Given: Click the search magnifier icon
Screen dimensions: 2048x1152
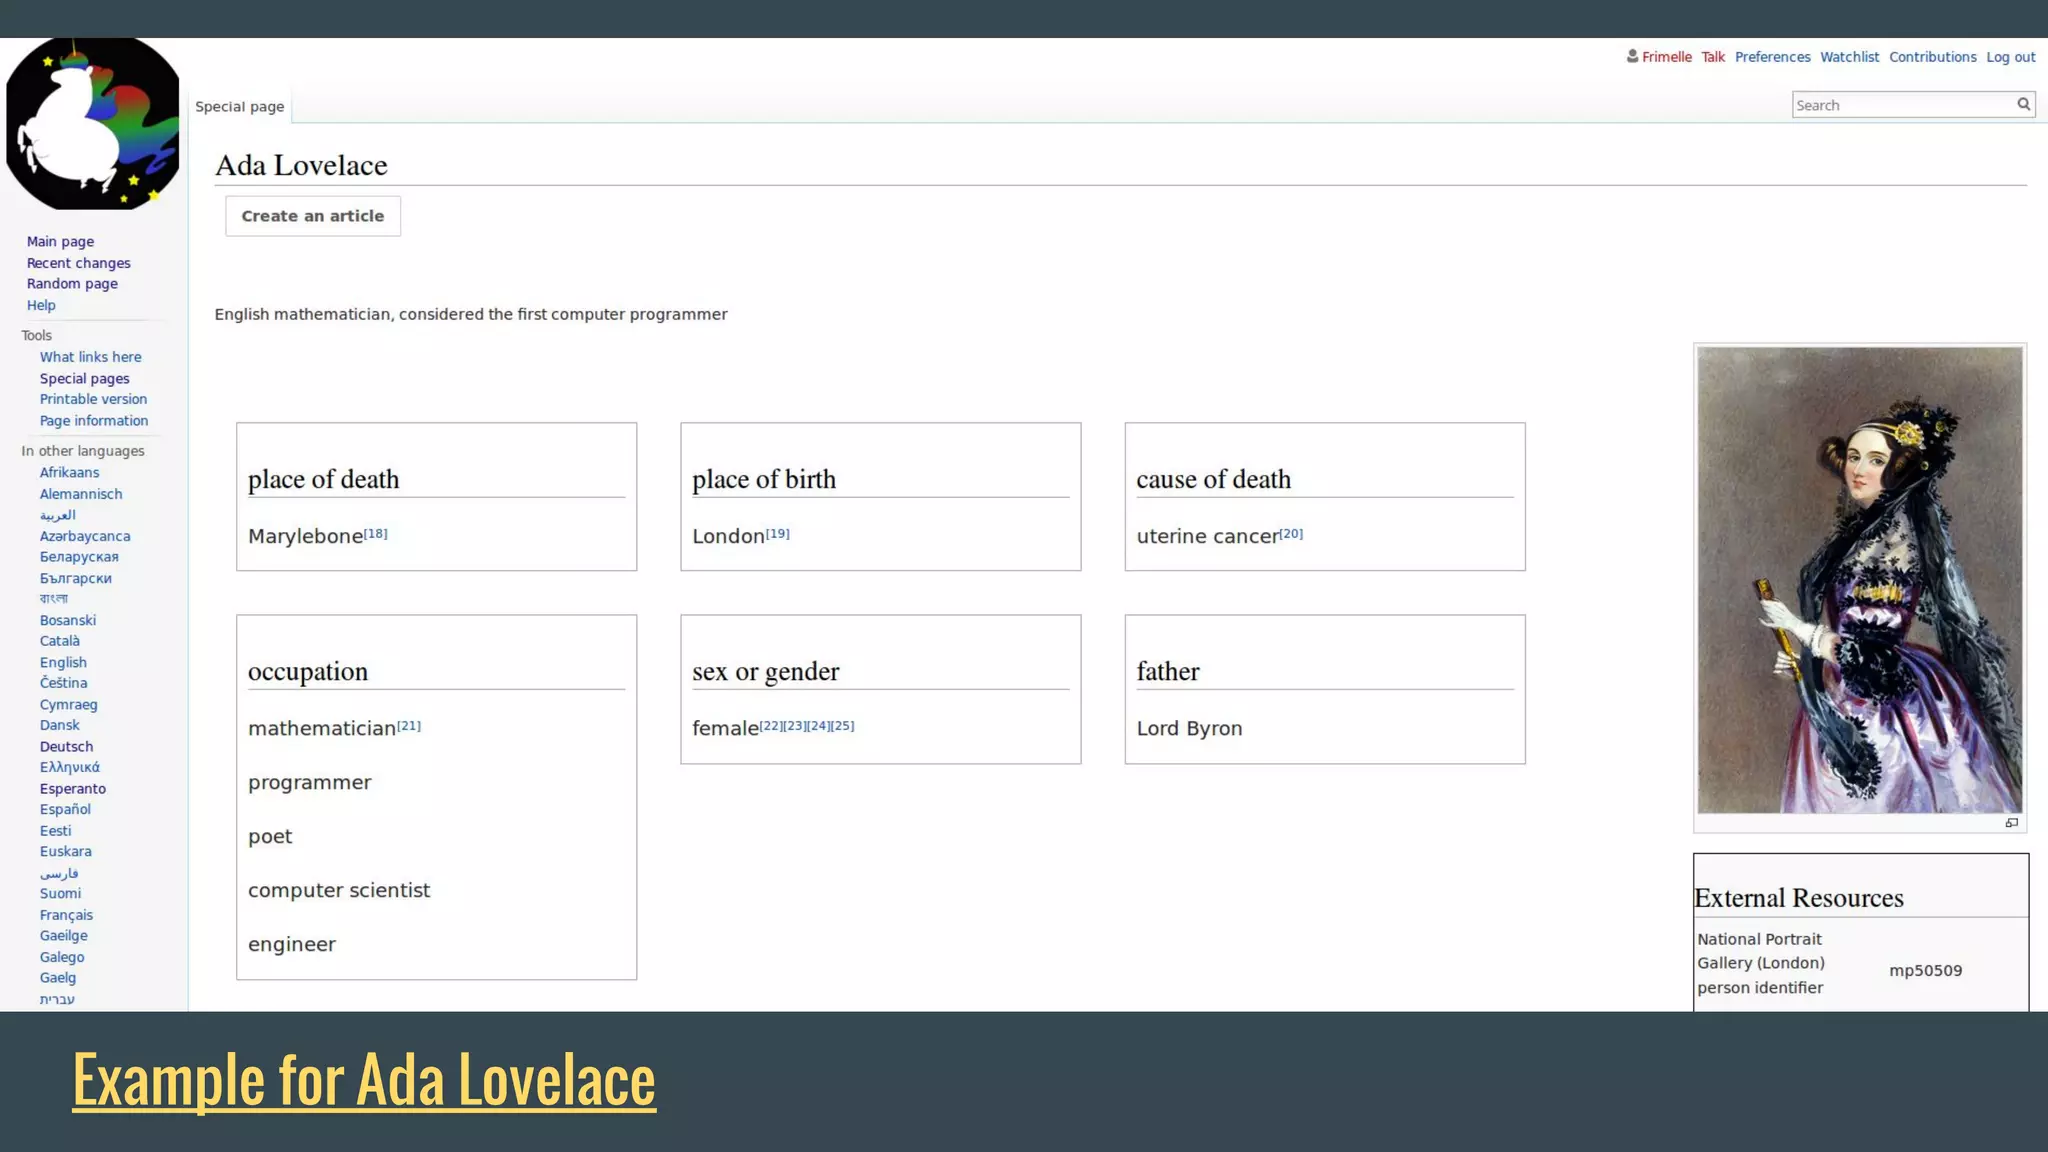Looking at the screenshot, I should click(x=2023, y=104).
